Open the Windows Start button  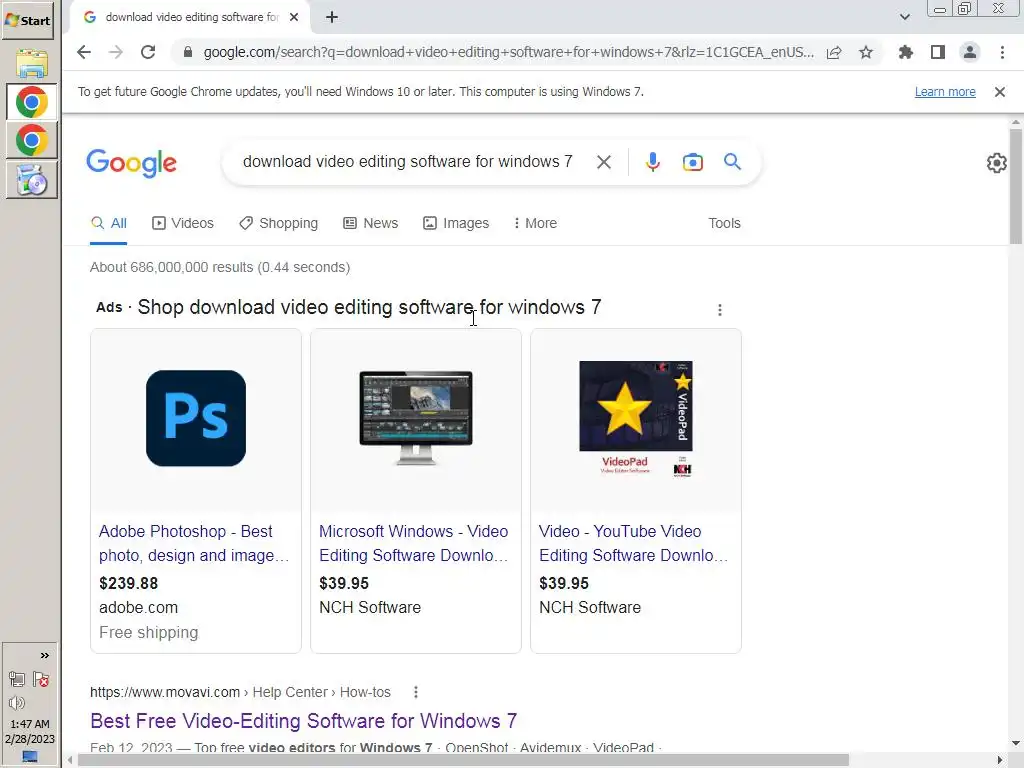(27, 20)
